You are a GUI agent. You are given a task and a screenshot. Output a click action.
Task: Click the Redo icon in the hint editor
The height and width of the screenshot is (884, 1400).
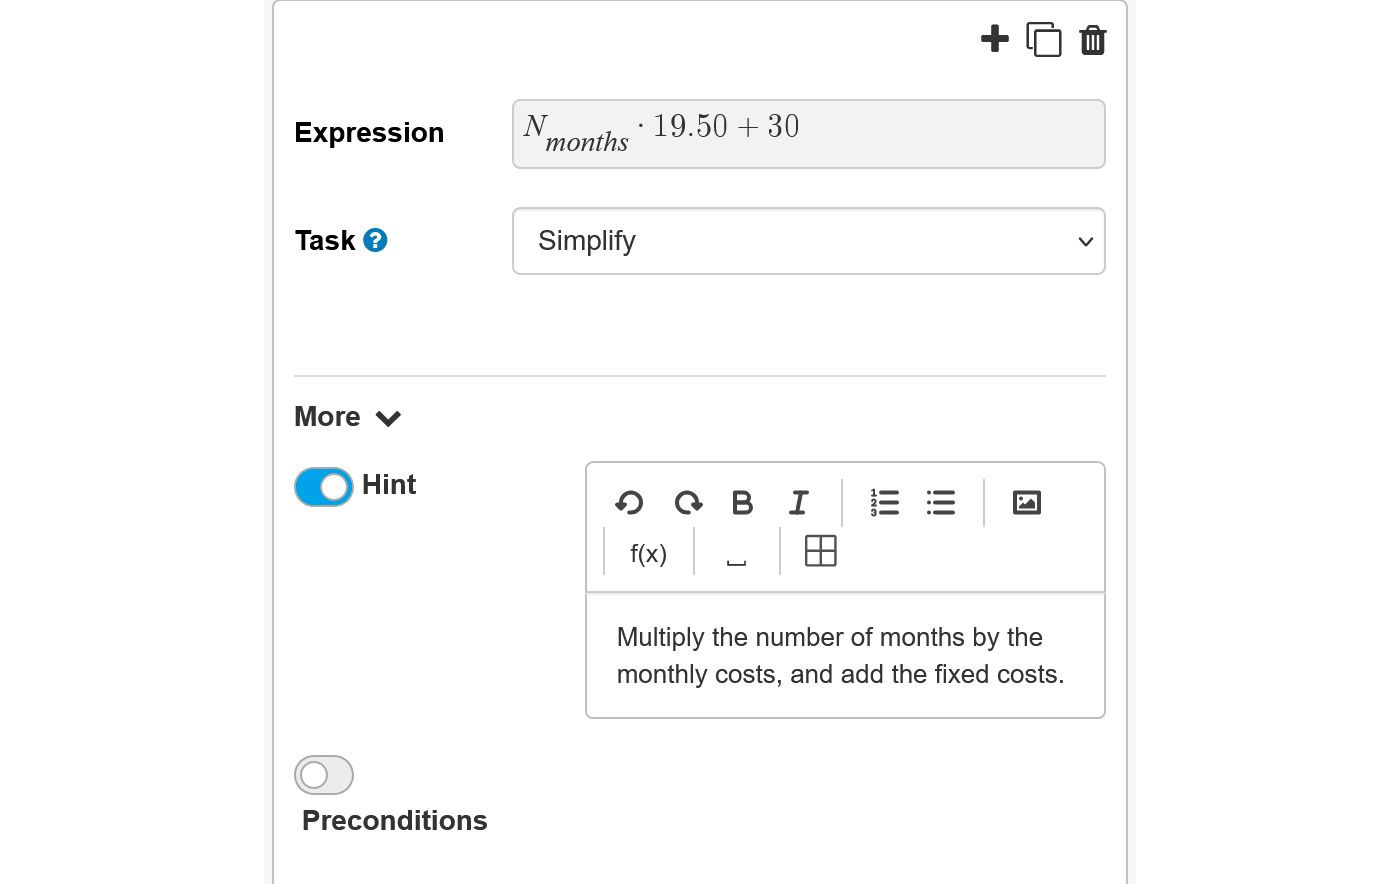(x=688, y=503)
